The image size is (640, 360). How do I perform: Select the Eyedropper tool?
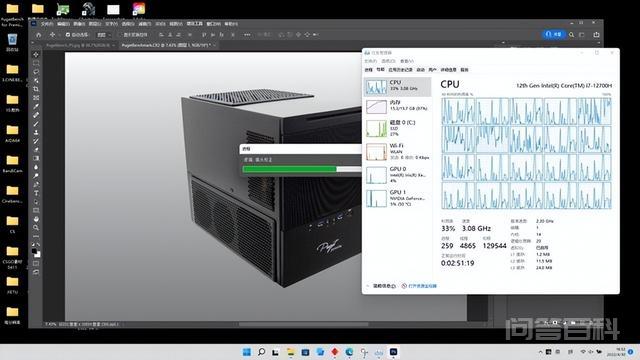[x=36, y=107]
